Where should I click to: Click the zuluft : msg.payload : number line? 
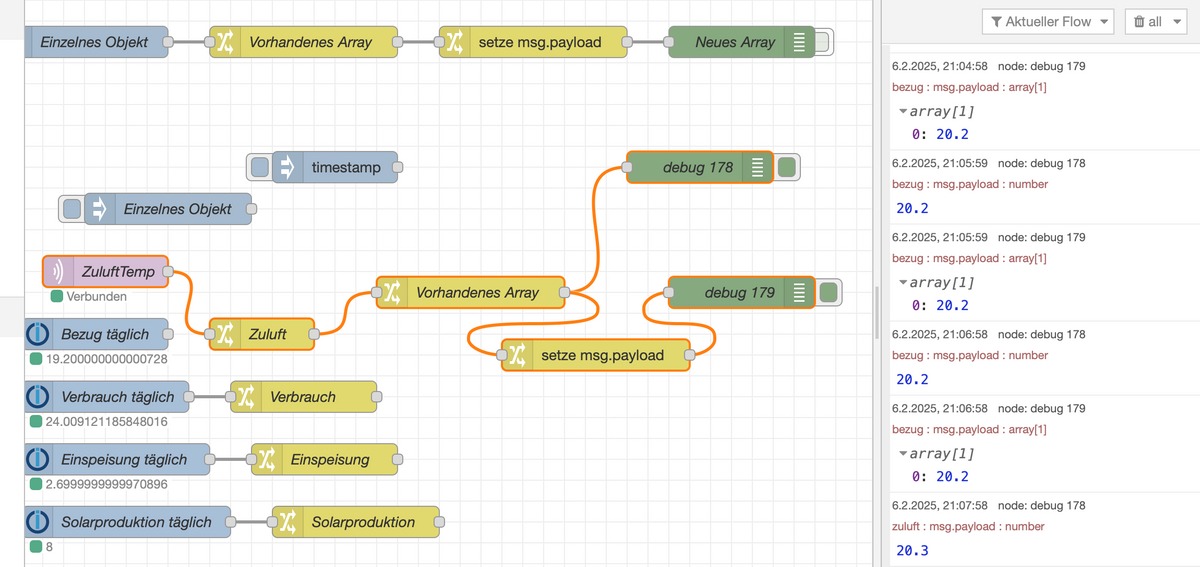pos(968,526)
